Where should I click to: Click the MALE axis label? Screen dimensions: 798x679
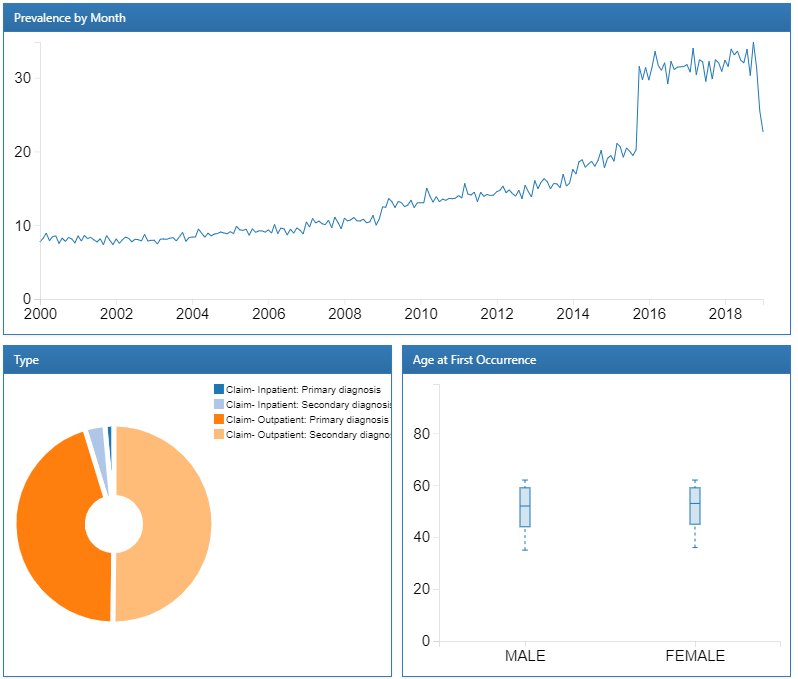pos(525,656)
